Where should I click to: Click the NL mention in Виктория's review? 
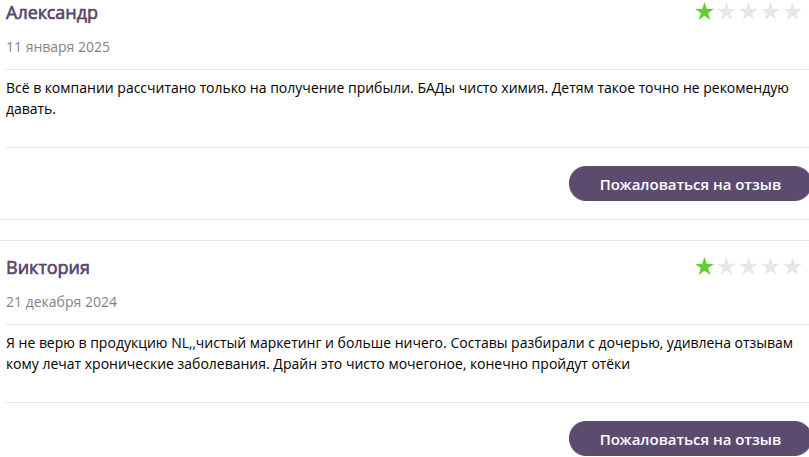[181, 344]
